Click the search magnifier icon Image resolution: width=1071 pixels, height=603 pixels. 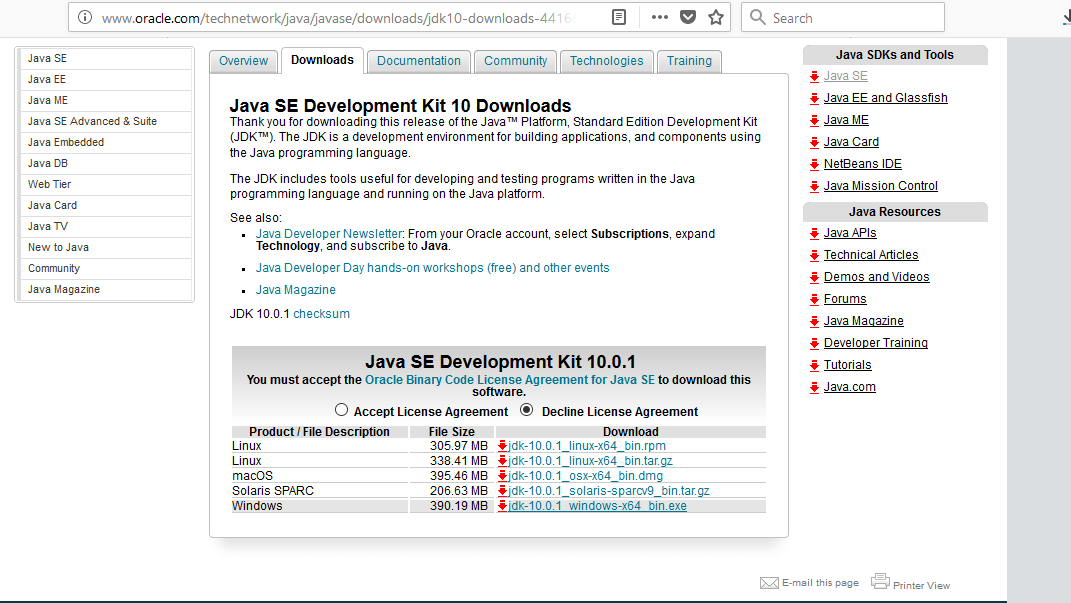(757, 17)
